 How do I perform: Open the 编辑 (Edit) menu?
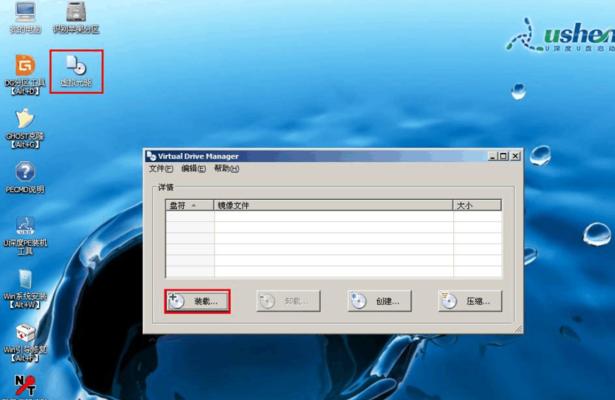[193, 168]
